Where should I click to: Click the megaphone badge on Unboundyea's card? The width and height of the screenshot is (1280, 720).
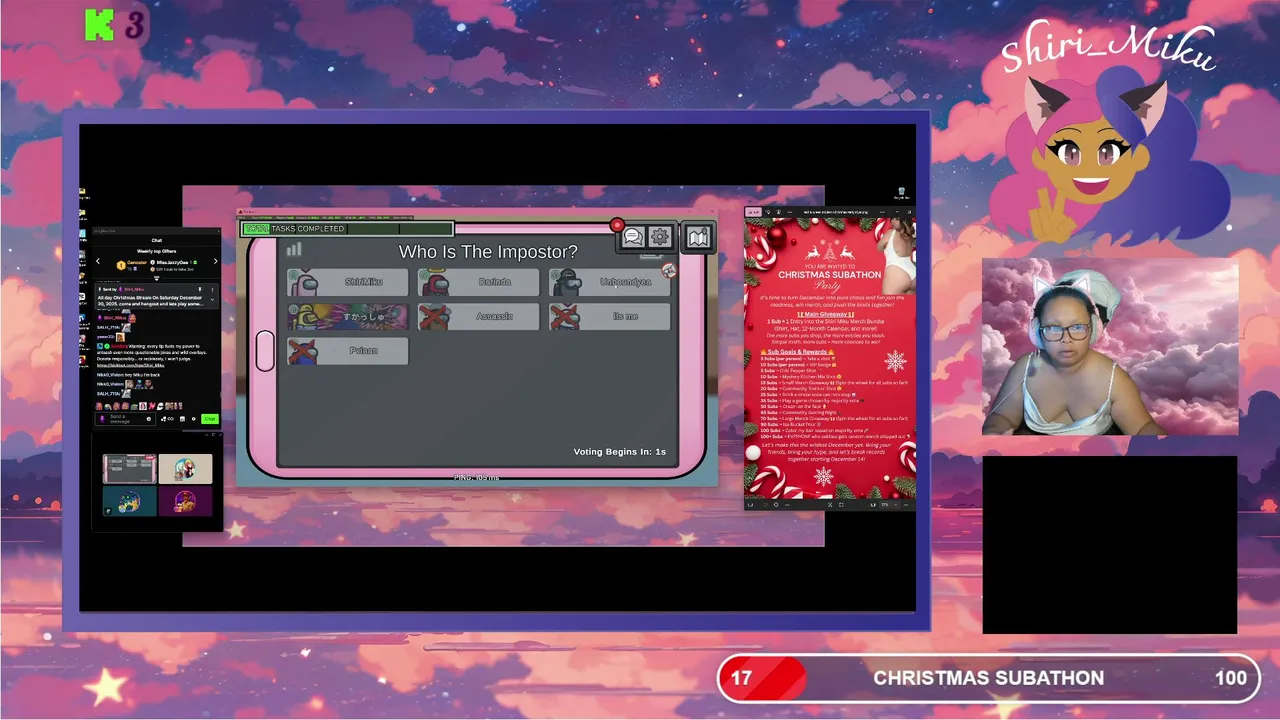tap(669, 270)
